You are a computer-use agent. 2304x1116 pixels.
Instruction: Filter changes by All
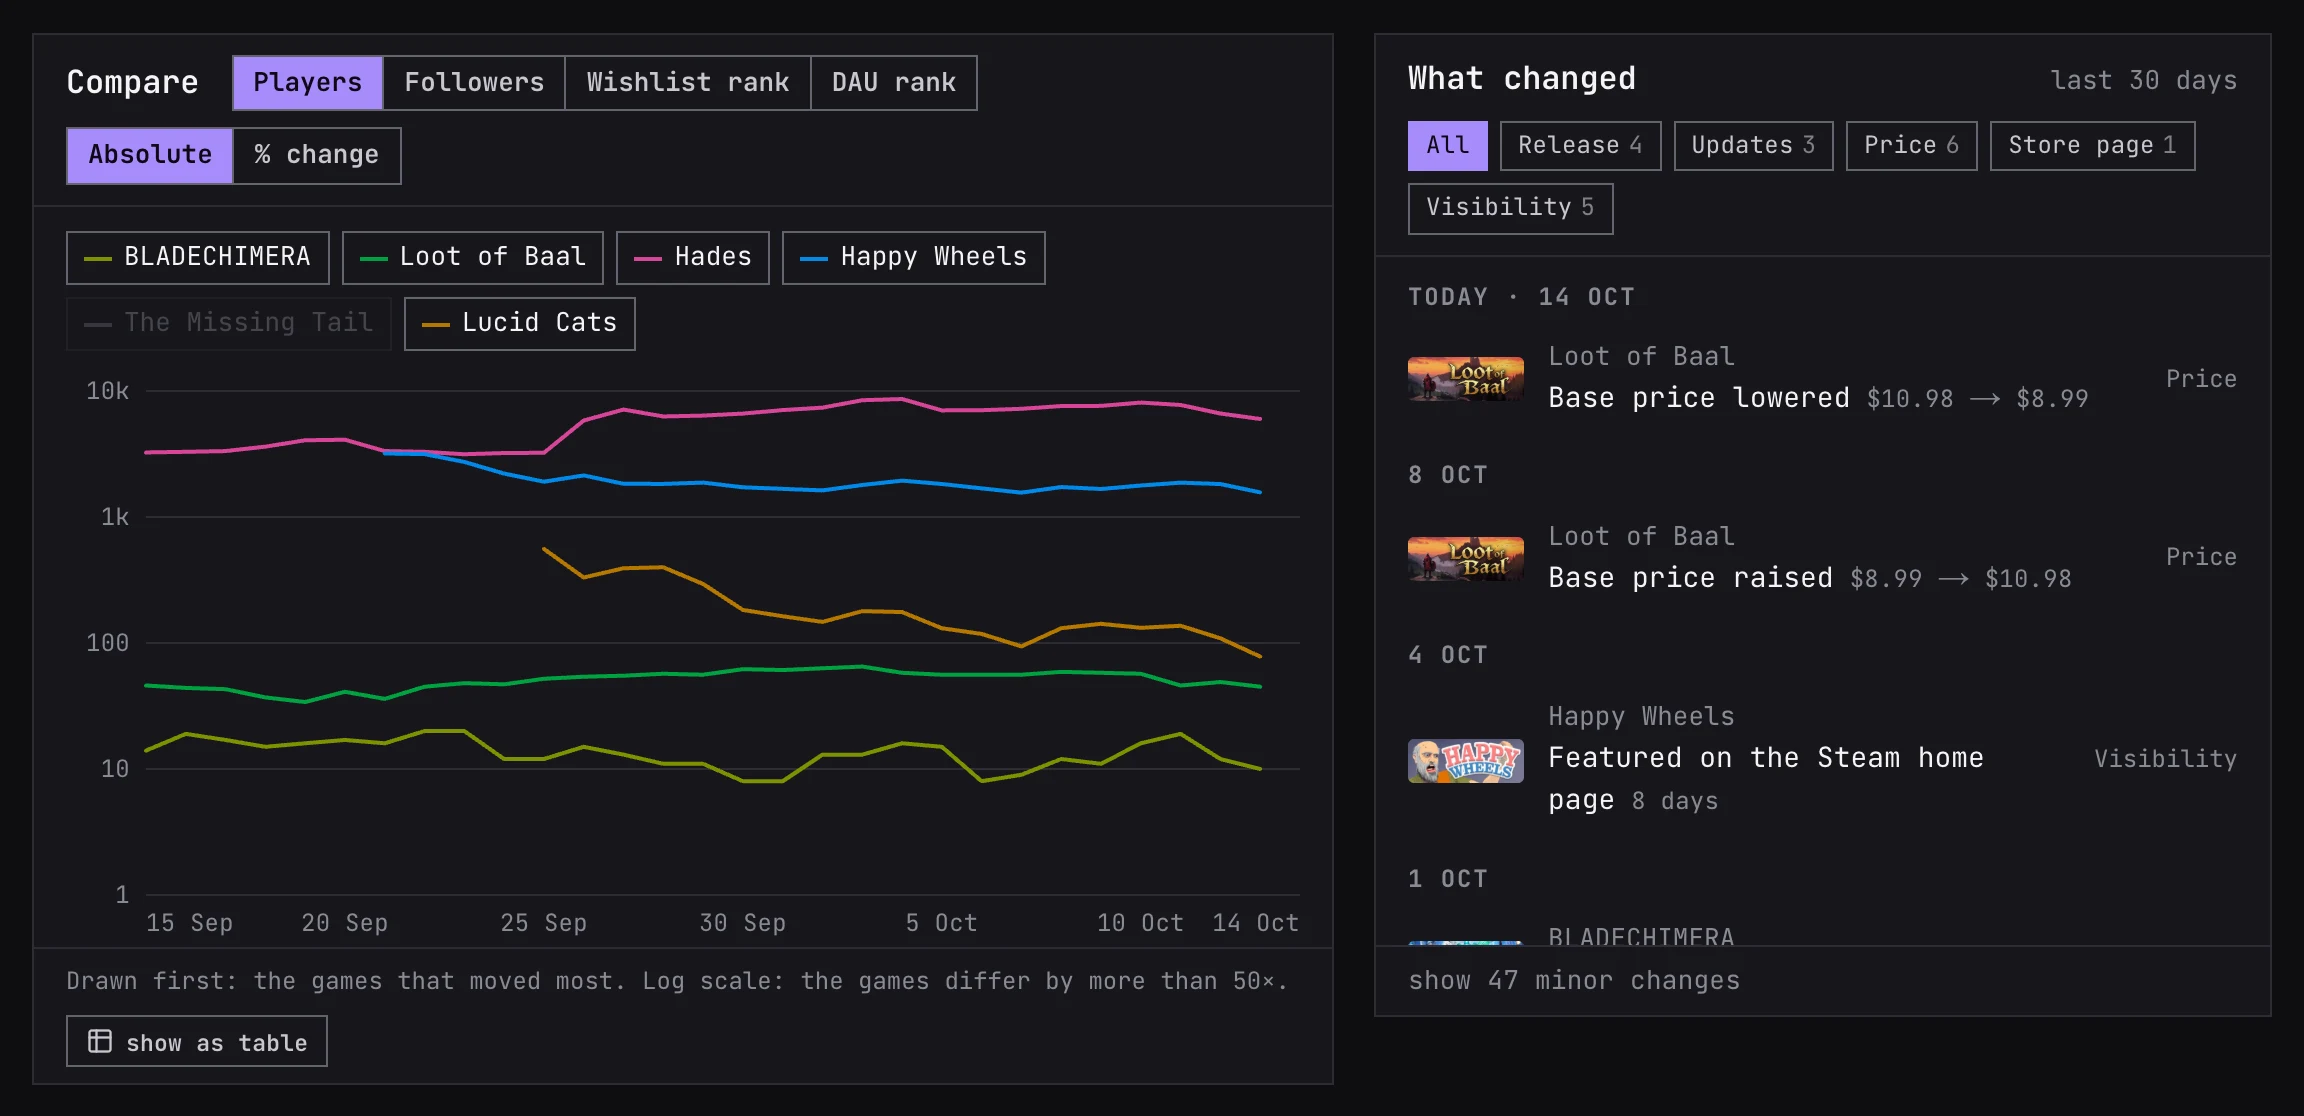tap(1448, 146)
